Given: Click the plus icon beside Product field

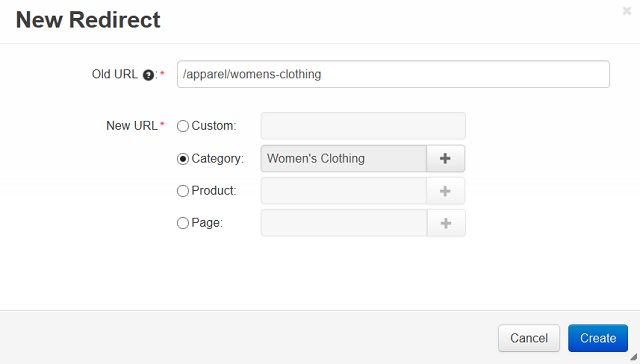Looking at the screenshot, I should click(x=445, y=191).
